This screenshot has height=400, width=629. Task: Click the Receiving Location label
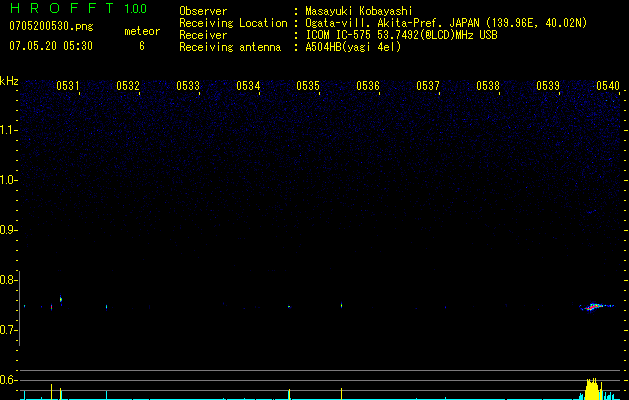tap(233, 23)
